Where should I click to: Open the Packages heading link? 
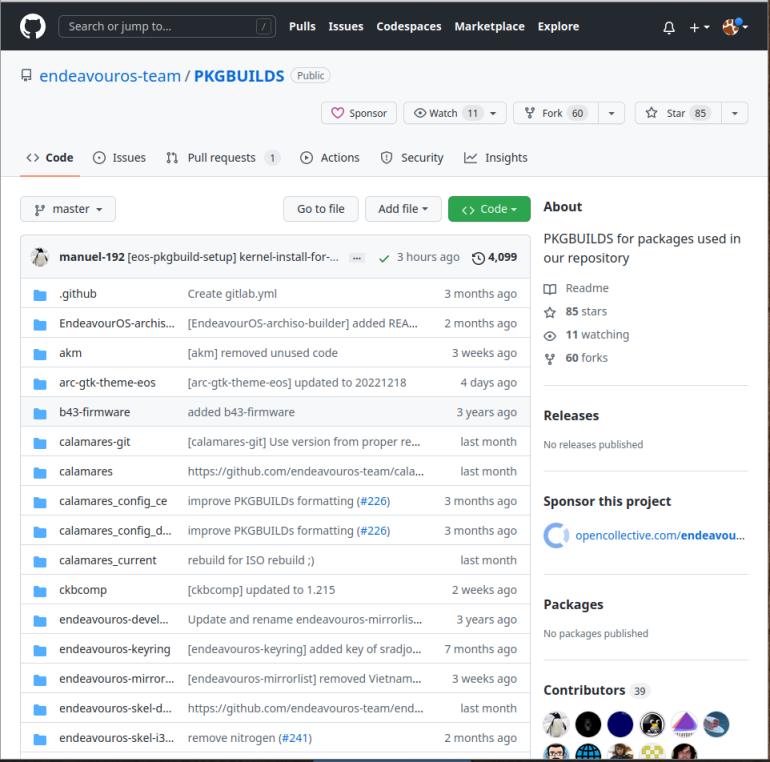point(573,604)
